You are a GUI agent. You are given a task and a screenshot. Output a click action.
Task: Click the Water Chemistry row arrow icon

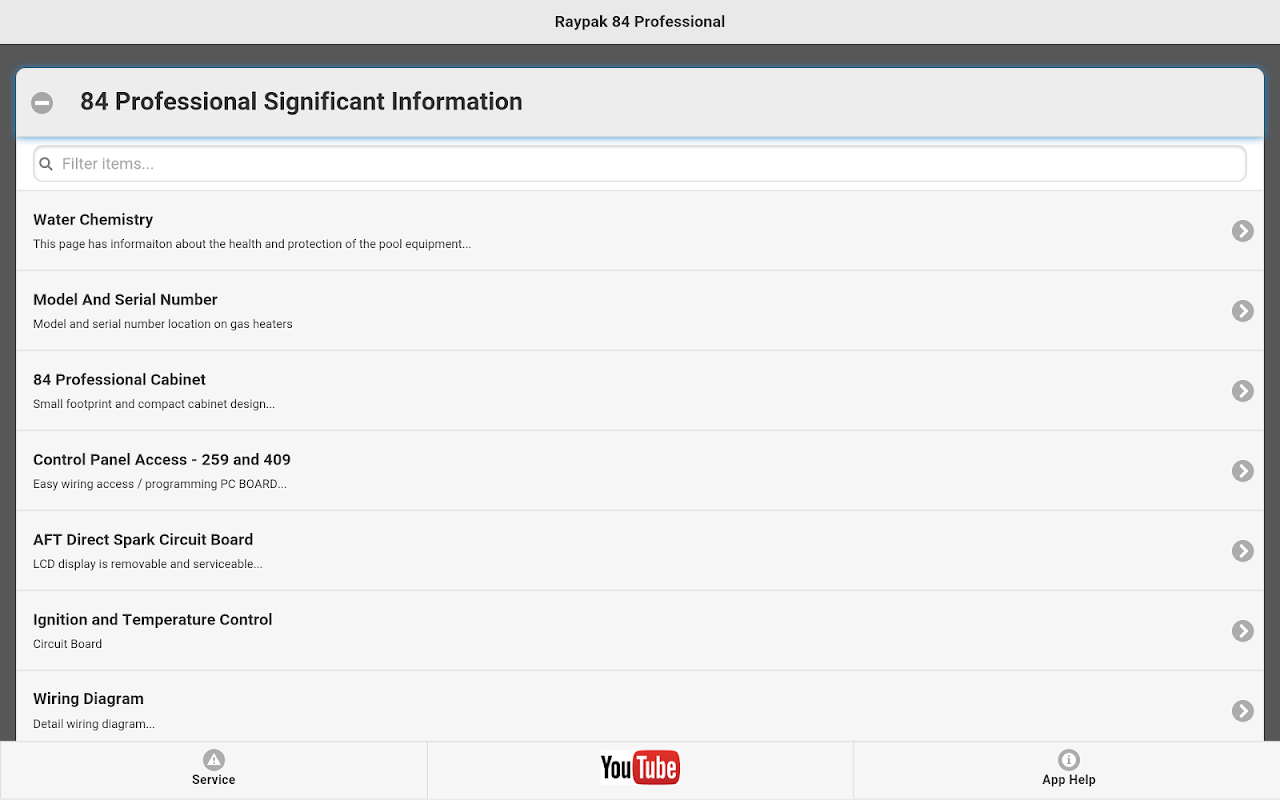[x=1243, y=231]
